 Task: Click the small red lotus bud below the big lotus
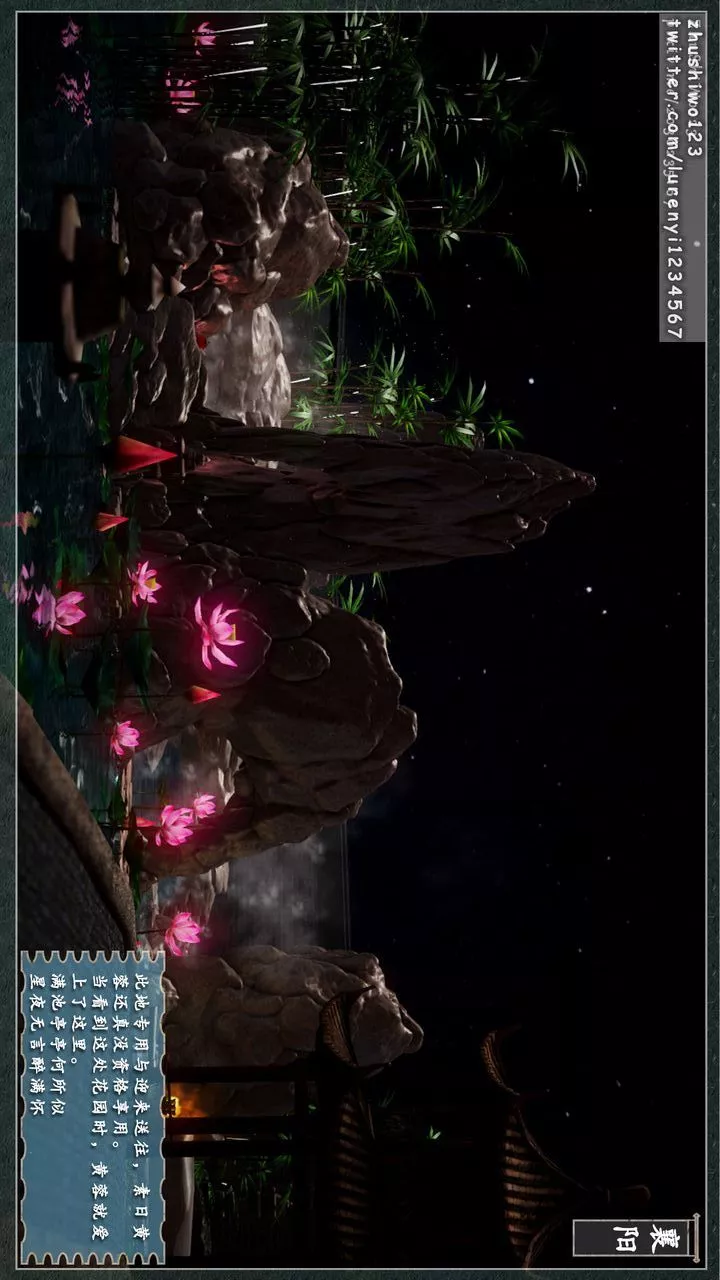point(202,694)
